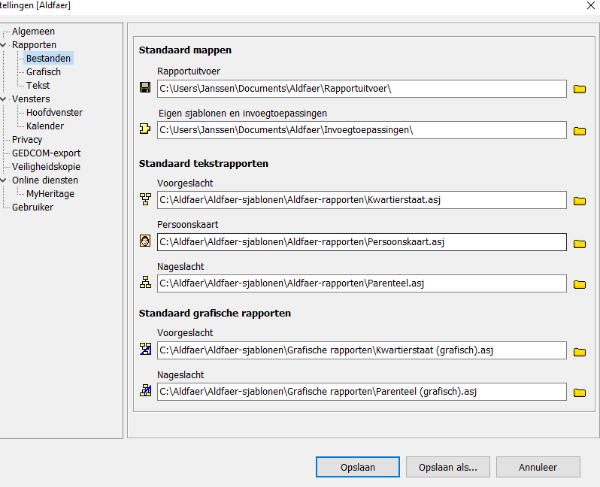Collapse the Rapporten tree node
Image resolution: width=600 pixels, height=487 pixels.
(5, 46)
